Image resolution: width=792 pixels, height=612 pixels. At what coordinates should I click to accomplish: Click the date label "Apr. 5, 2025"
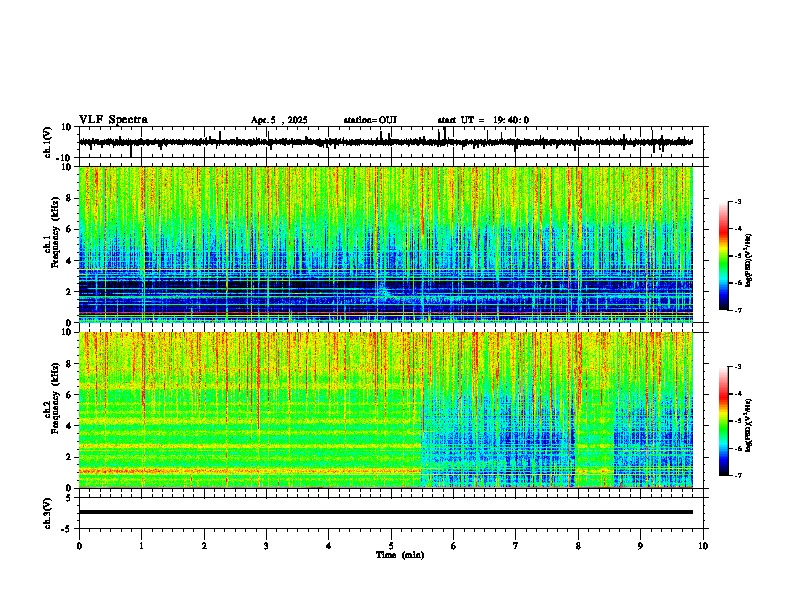pos(279,120)
